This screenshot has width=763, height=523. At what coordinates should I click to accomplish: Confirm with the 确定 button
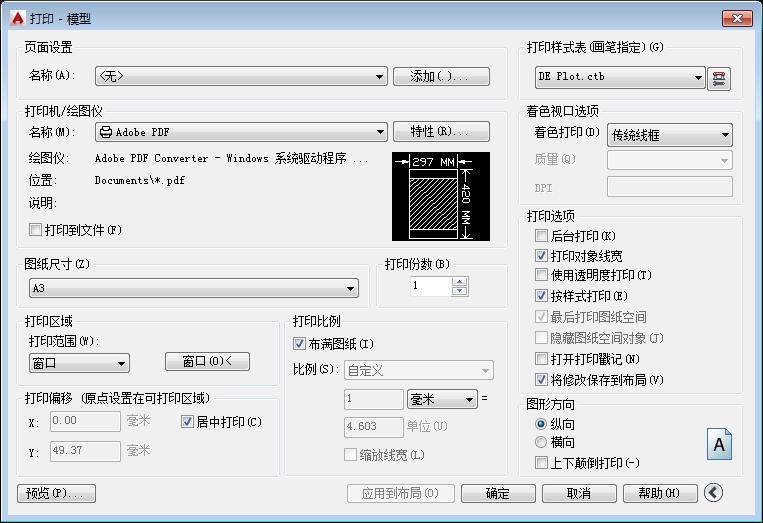(x=498, y=493)
